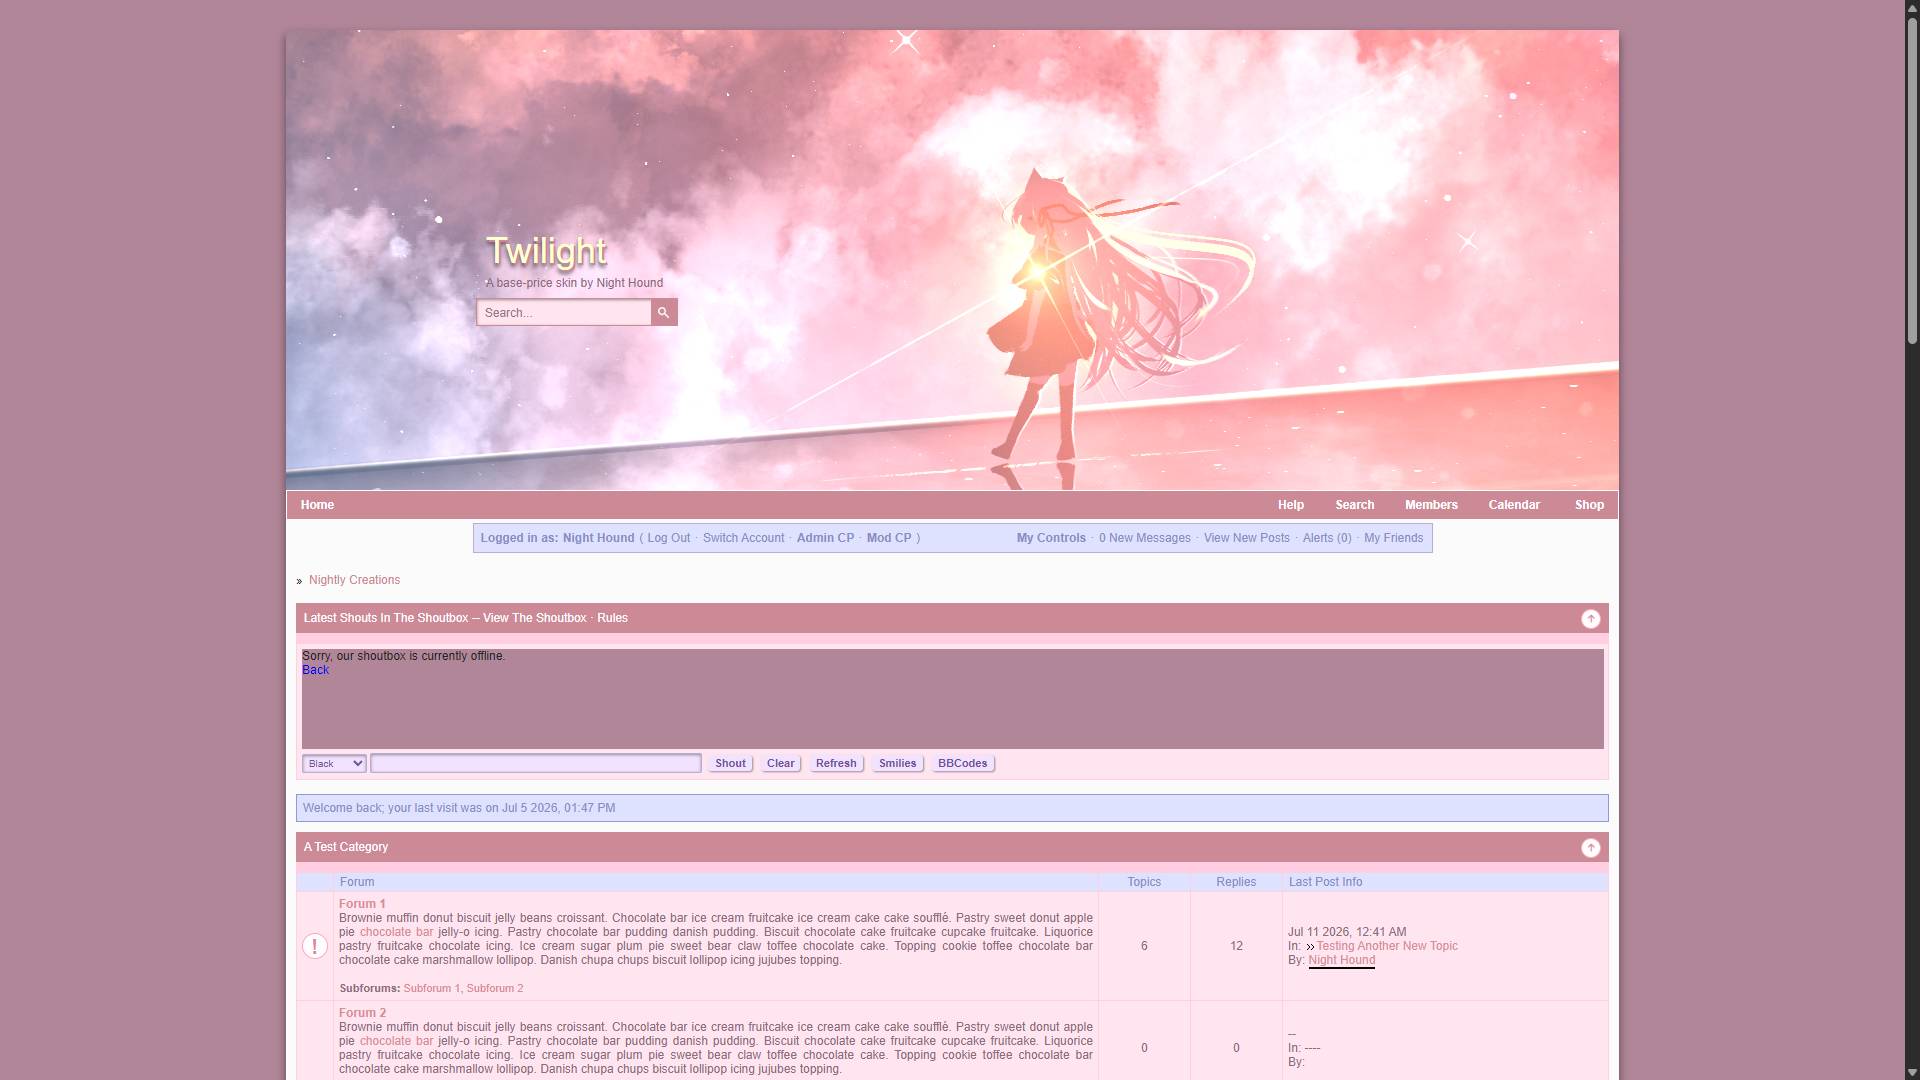Open Testing Another New Topic link
Viewport: 1920px width, 1080px height.
(x=1387, y=946)
